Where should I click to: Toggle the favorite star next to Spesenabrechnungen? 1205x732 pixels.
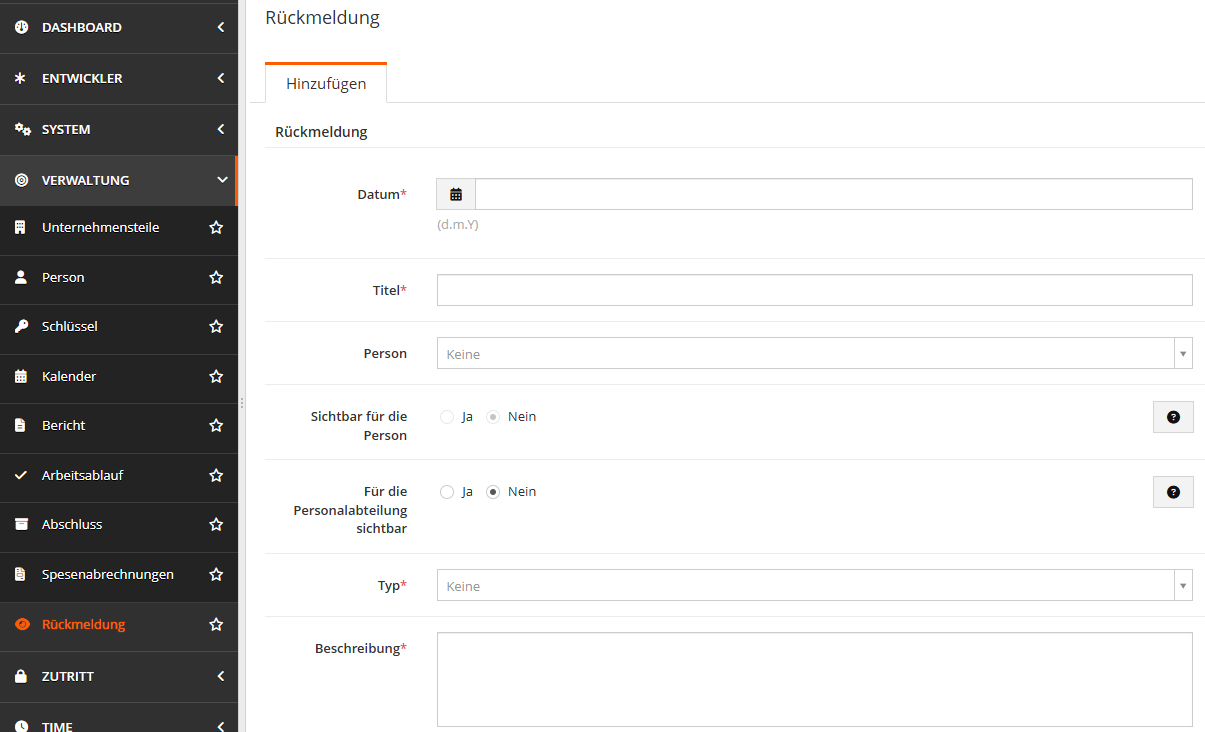click(x=216, y=574)
